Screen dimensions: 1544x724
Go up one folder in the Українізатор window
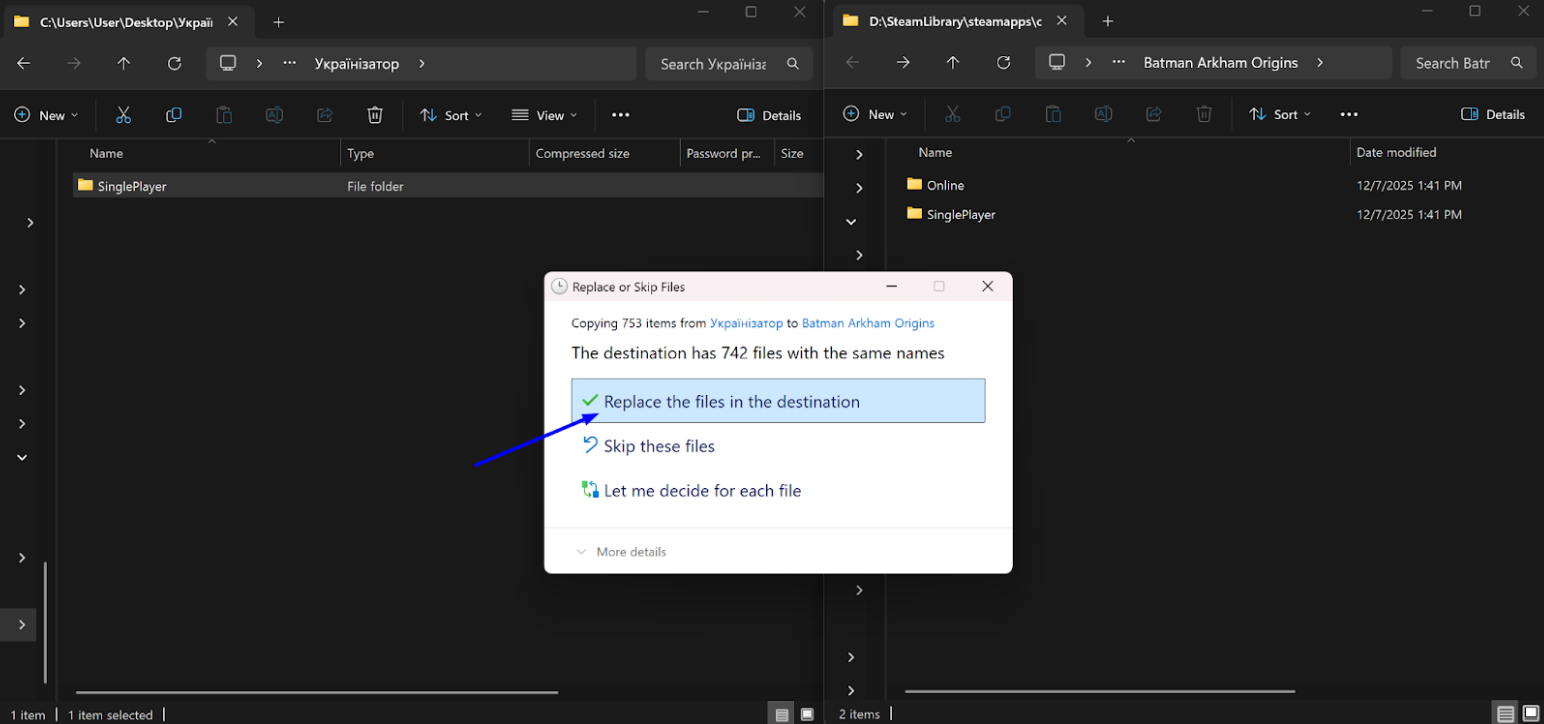pos(124,63)
